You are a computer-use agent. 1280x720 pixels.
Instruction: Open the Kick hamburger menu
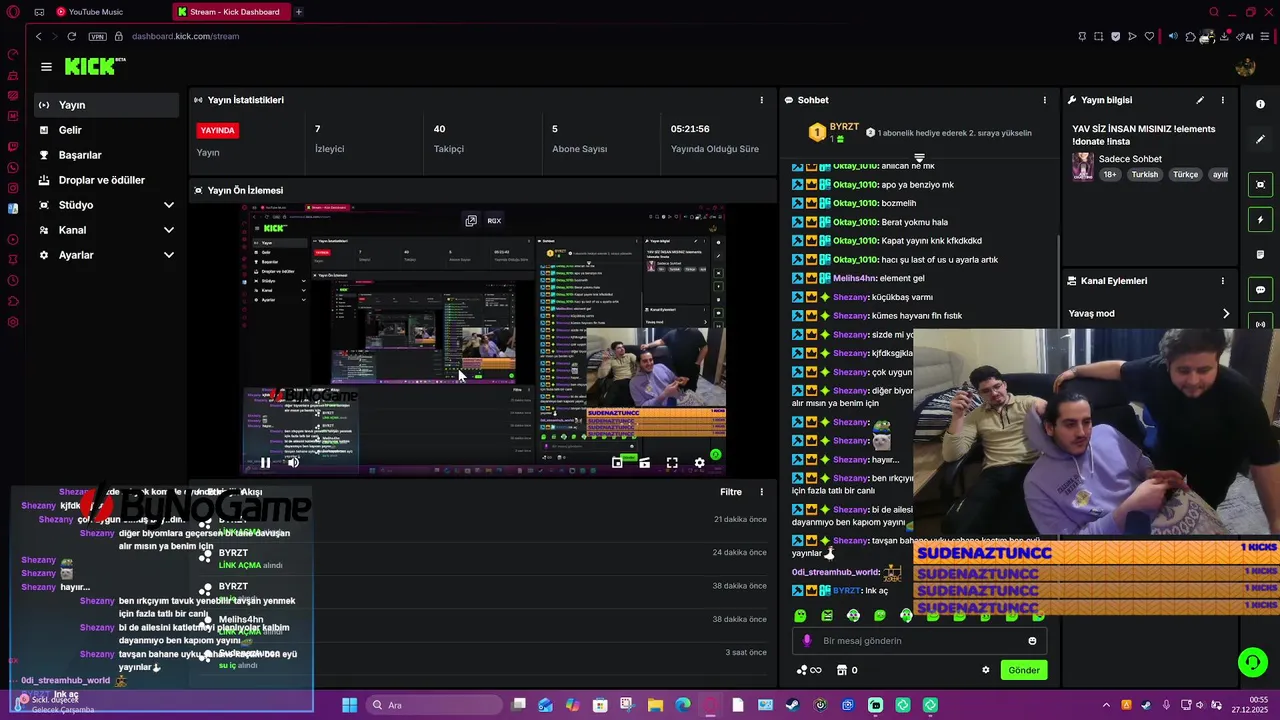click(x=46, y=67)
